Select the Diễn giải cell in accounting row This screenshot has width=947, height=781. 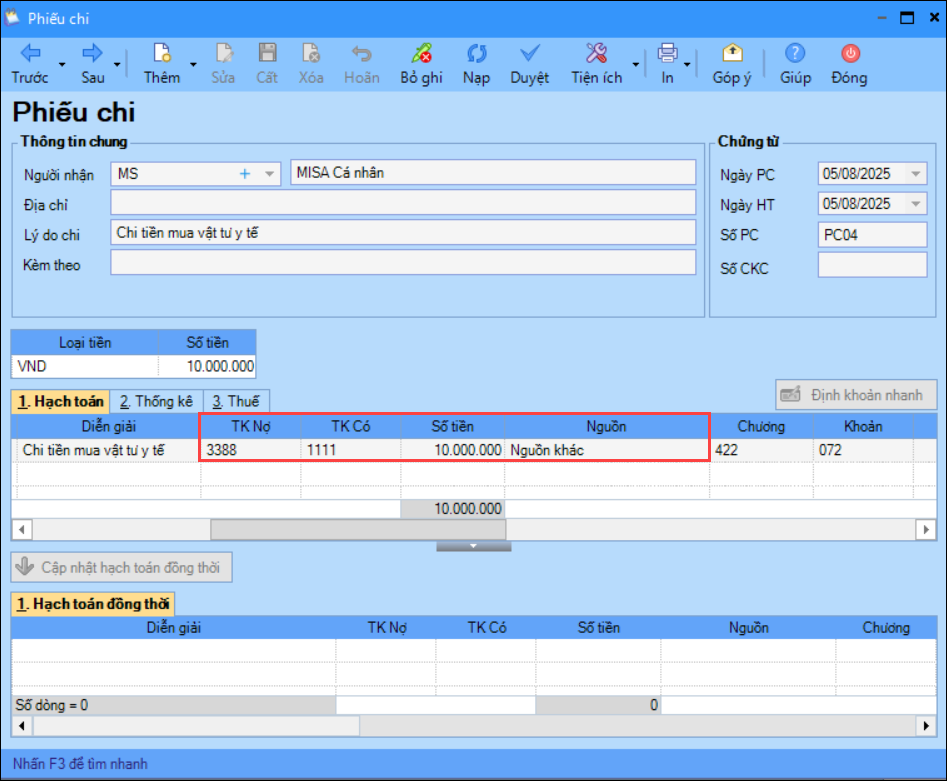(x=109, y=450)
